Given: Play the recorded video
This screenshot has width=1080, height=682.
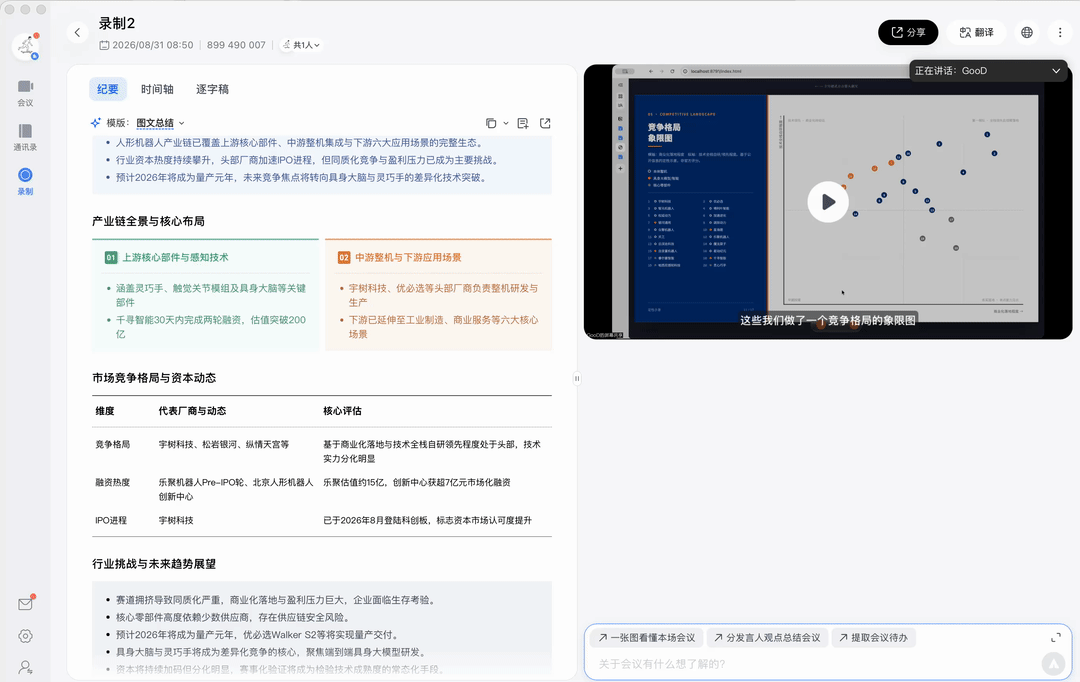Looking at the screenshot, I should tap(828, 202).
